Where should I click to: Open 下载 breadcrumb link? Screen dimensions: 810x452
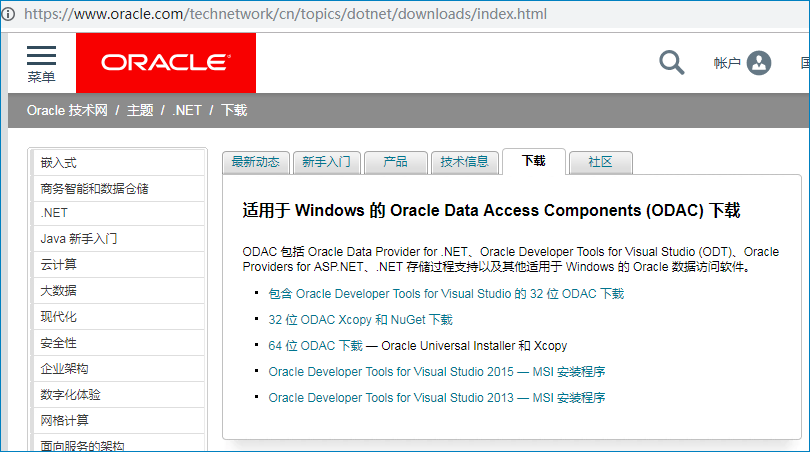click(234, 111)
